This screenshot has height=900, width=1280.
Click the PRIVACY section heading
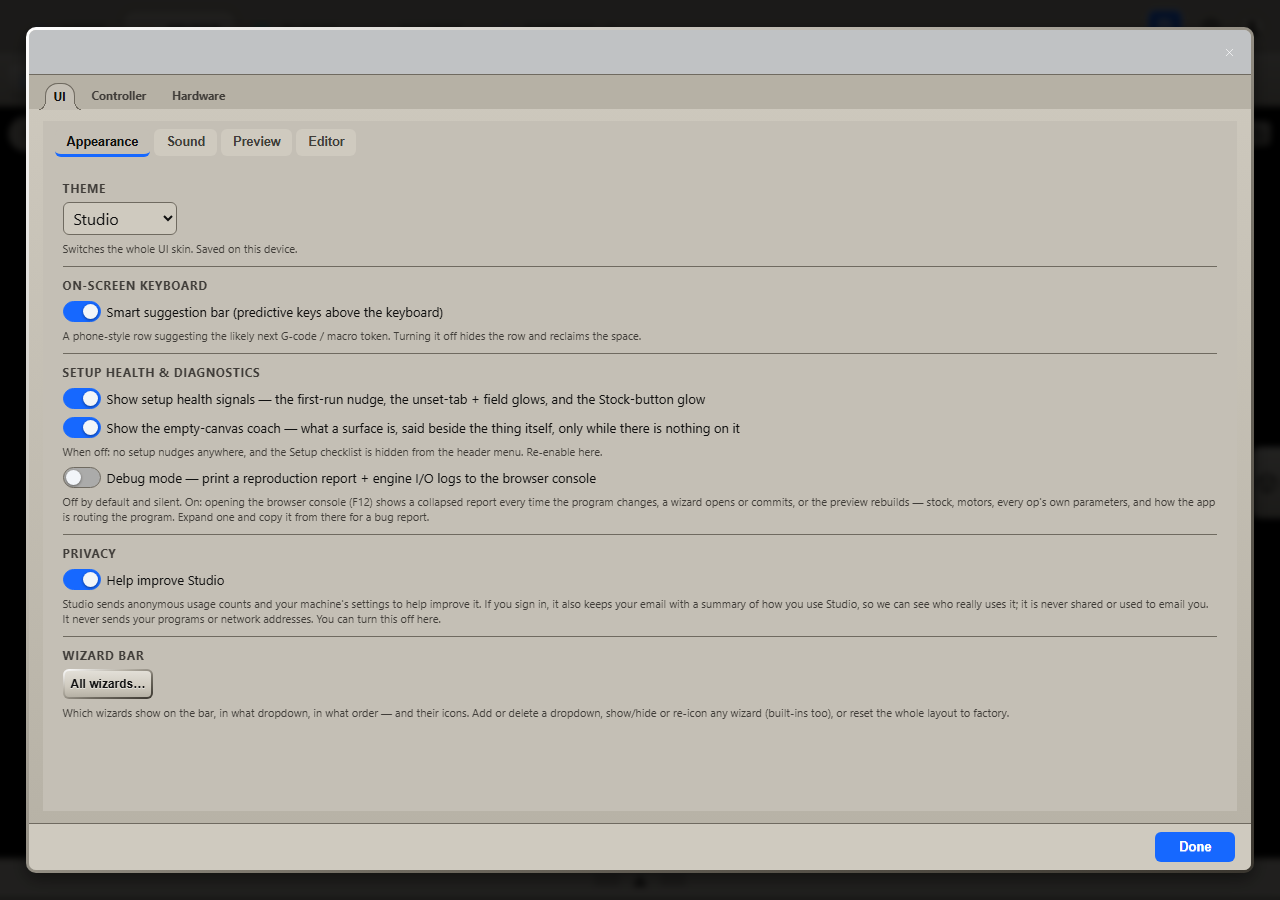89,554
